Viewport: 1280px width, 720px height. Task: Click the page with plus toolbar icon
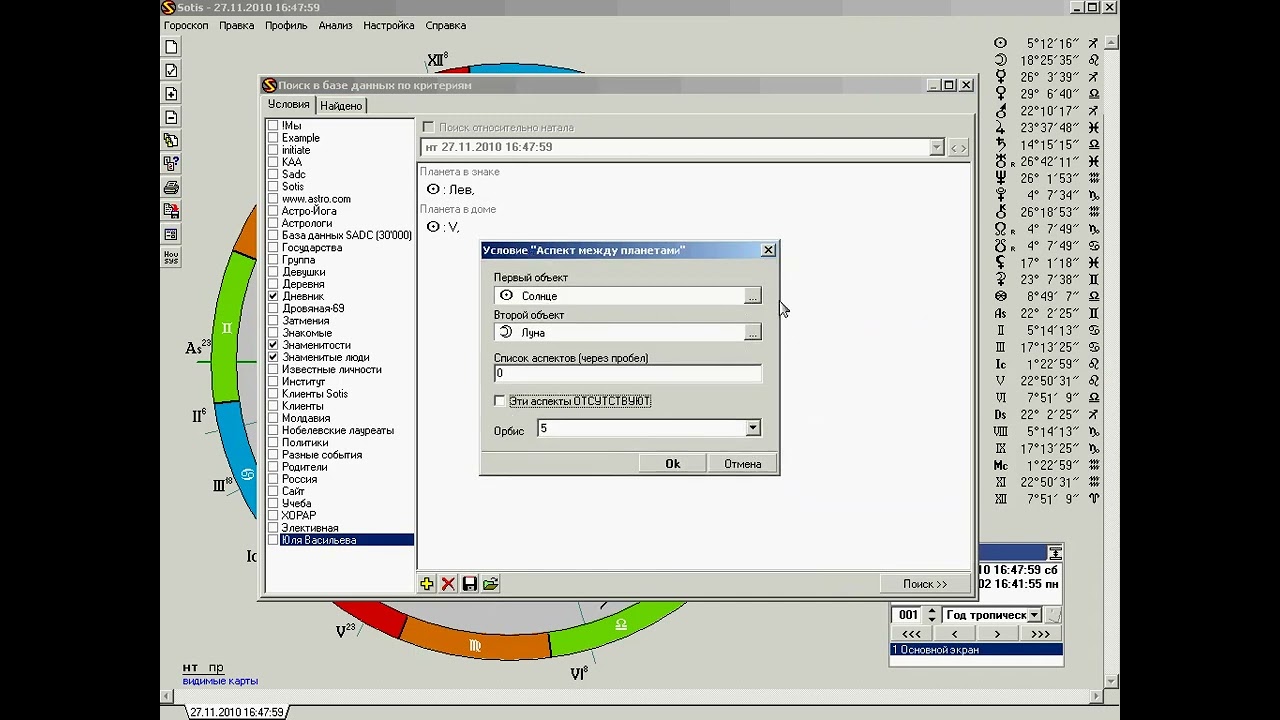coord(171,94)
